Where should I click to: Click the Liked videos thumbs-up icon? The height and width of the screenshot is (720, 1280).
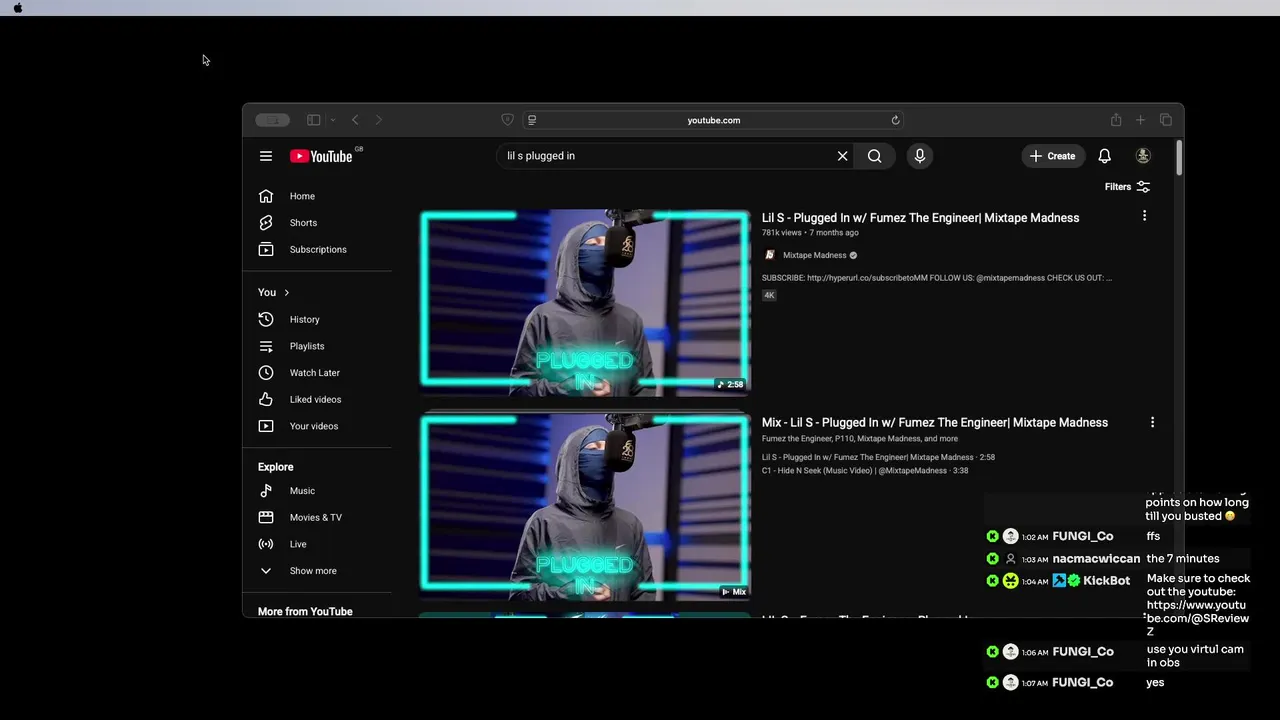266,399
